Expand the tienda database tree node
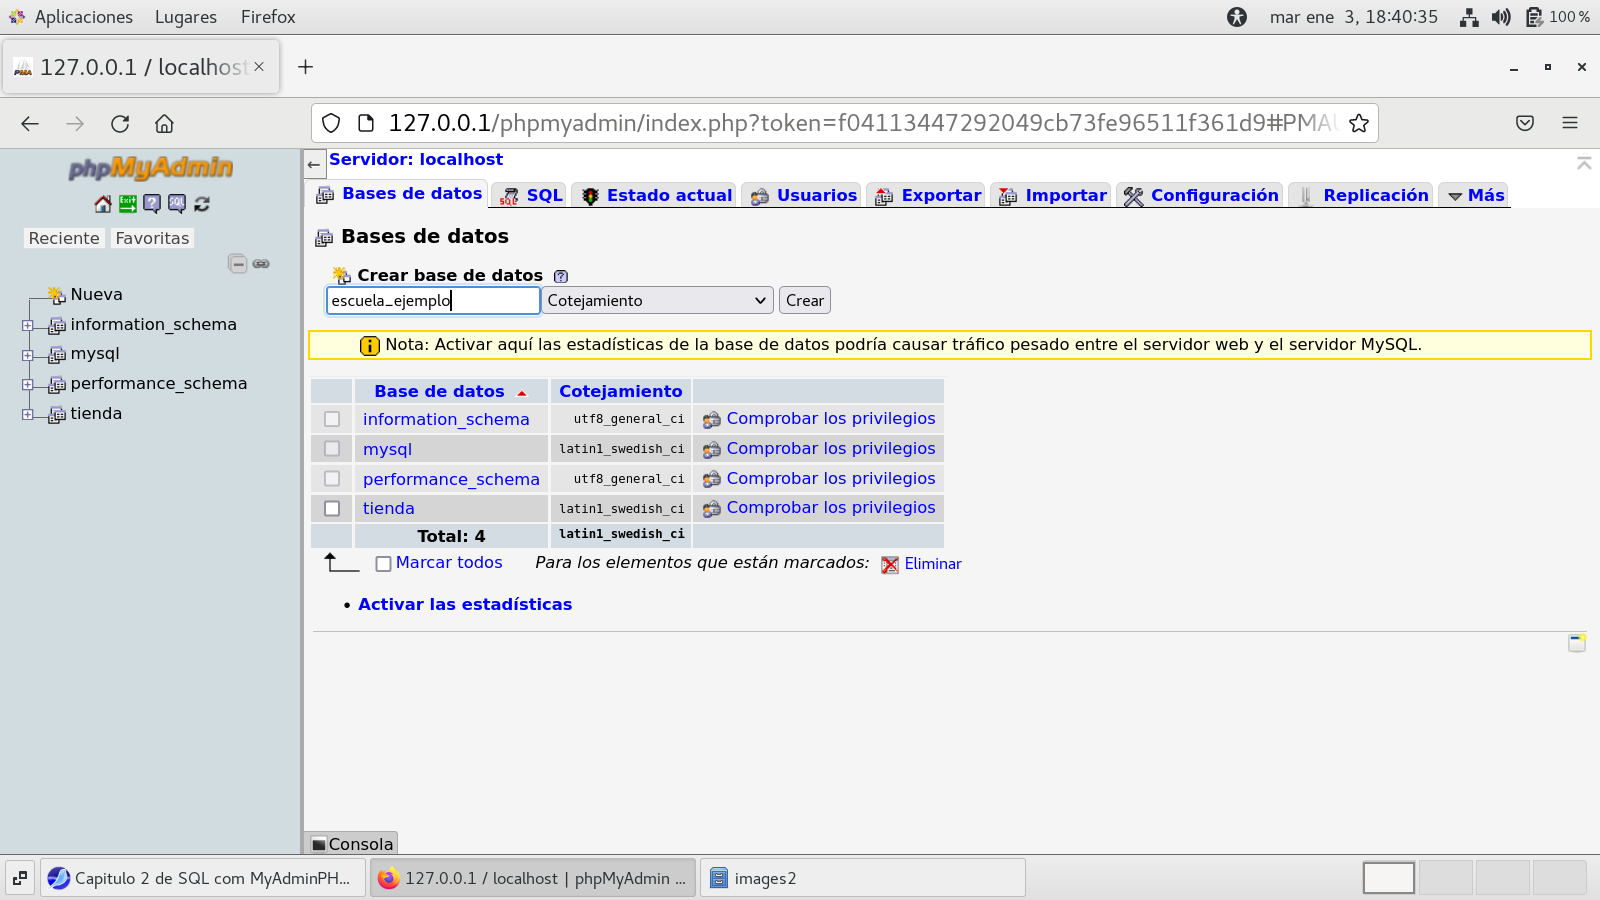This screenshot has height=900, width=1600. pos(28,414)
